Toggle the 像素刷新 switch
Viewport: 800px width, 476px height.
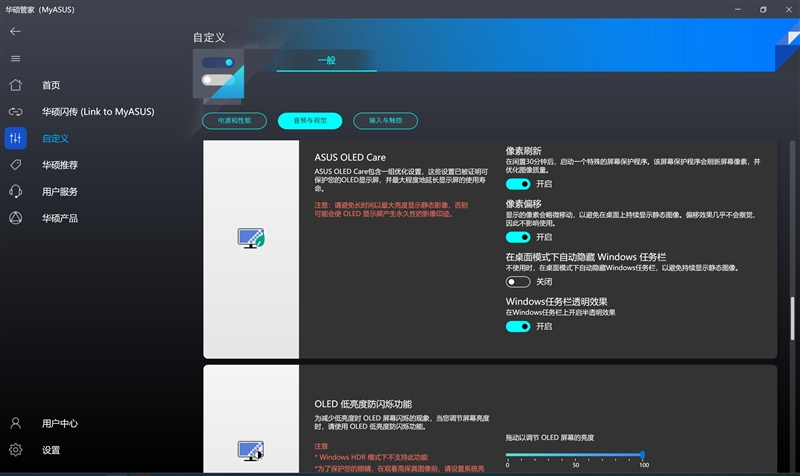tap(518, 184)
